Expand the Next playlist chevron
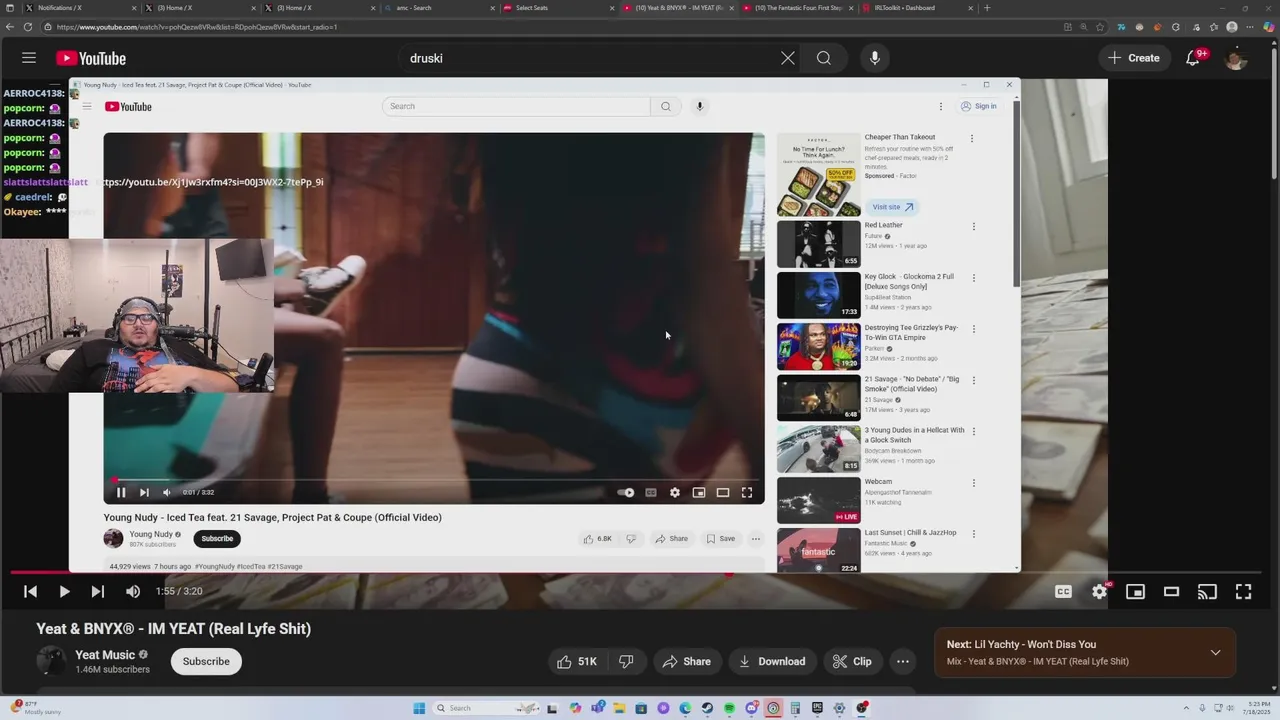The height and width of the screenshot is (720, 1280). 1215,652
